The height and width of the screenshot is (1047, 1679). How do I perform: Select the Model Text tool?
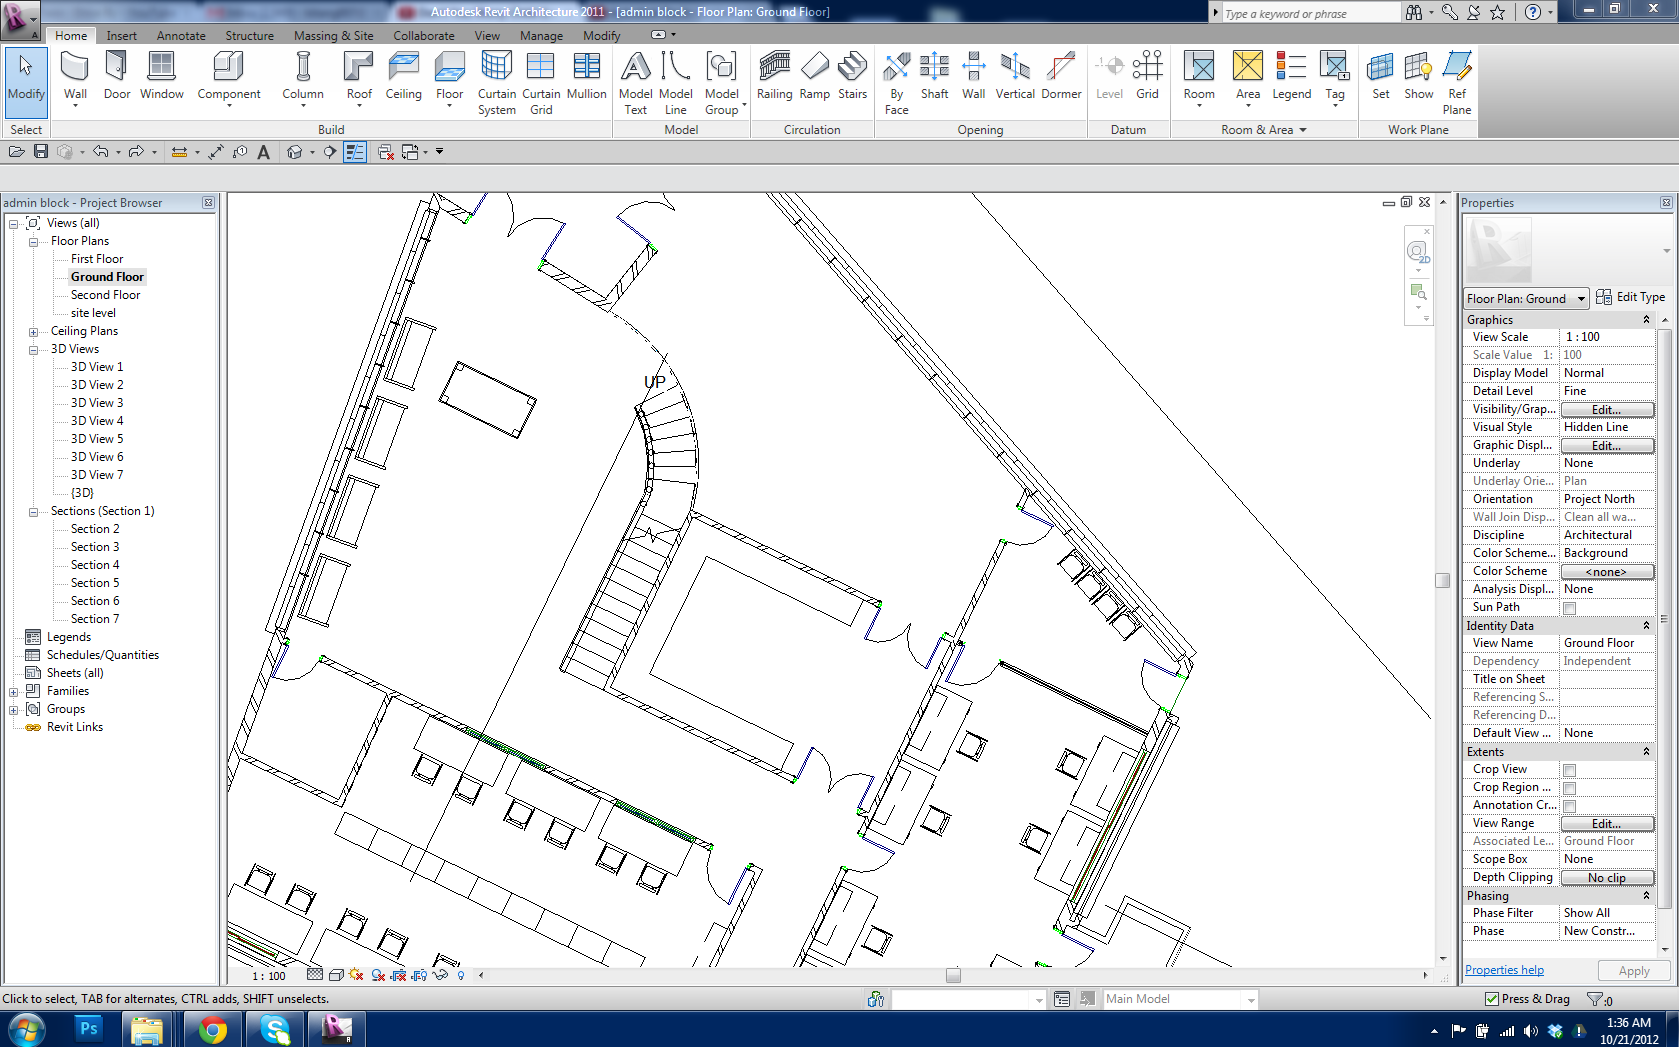click(x=636, y=83)
